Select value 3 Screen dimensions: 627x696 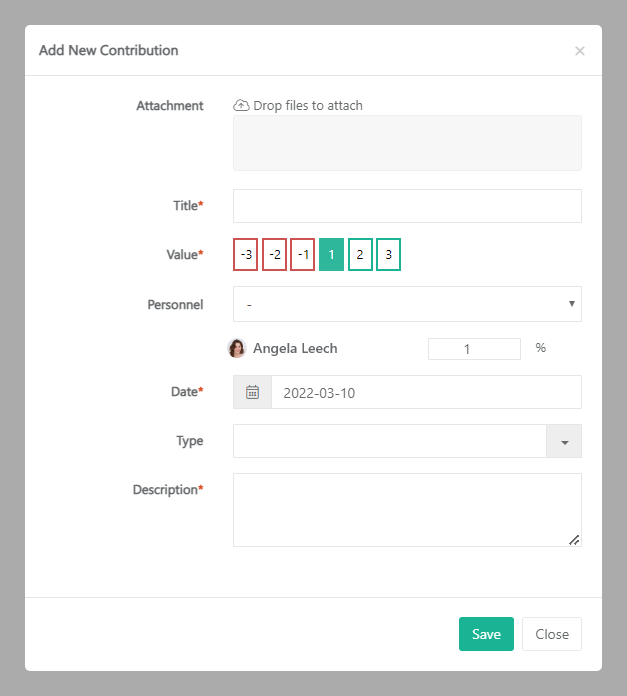[x=388, y=254]
